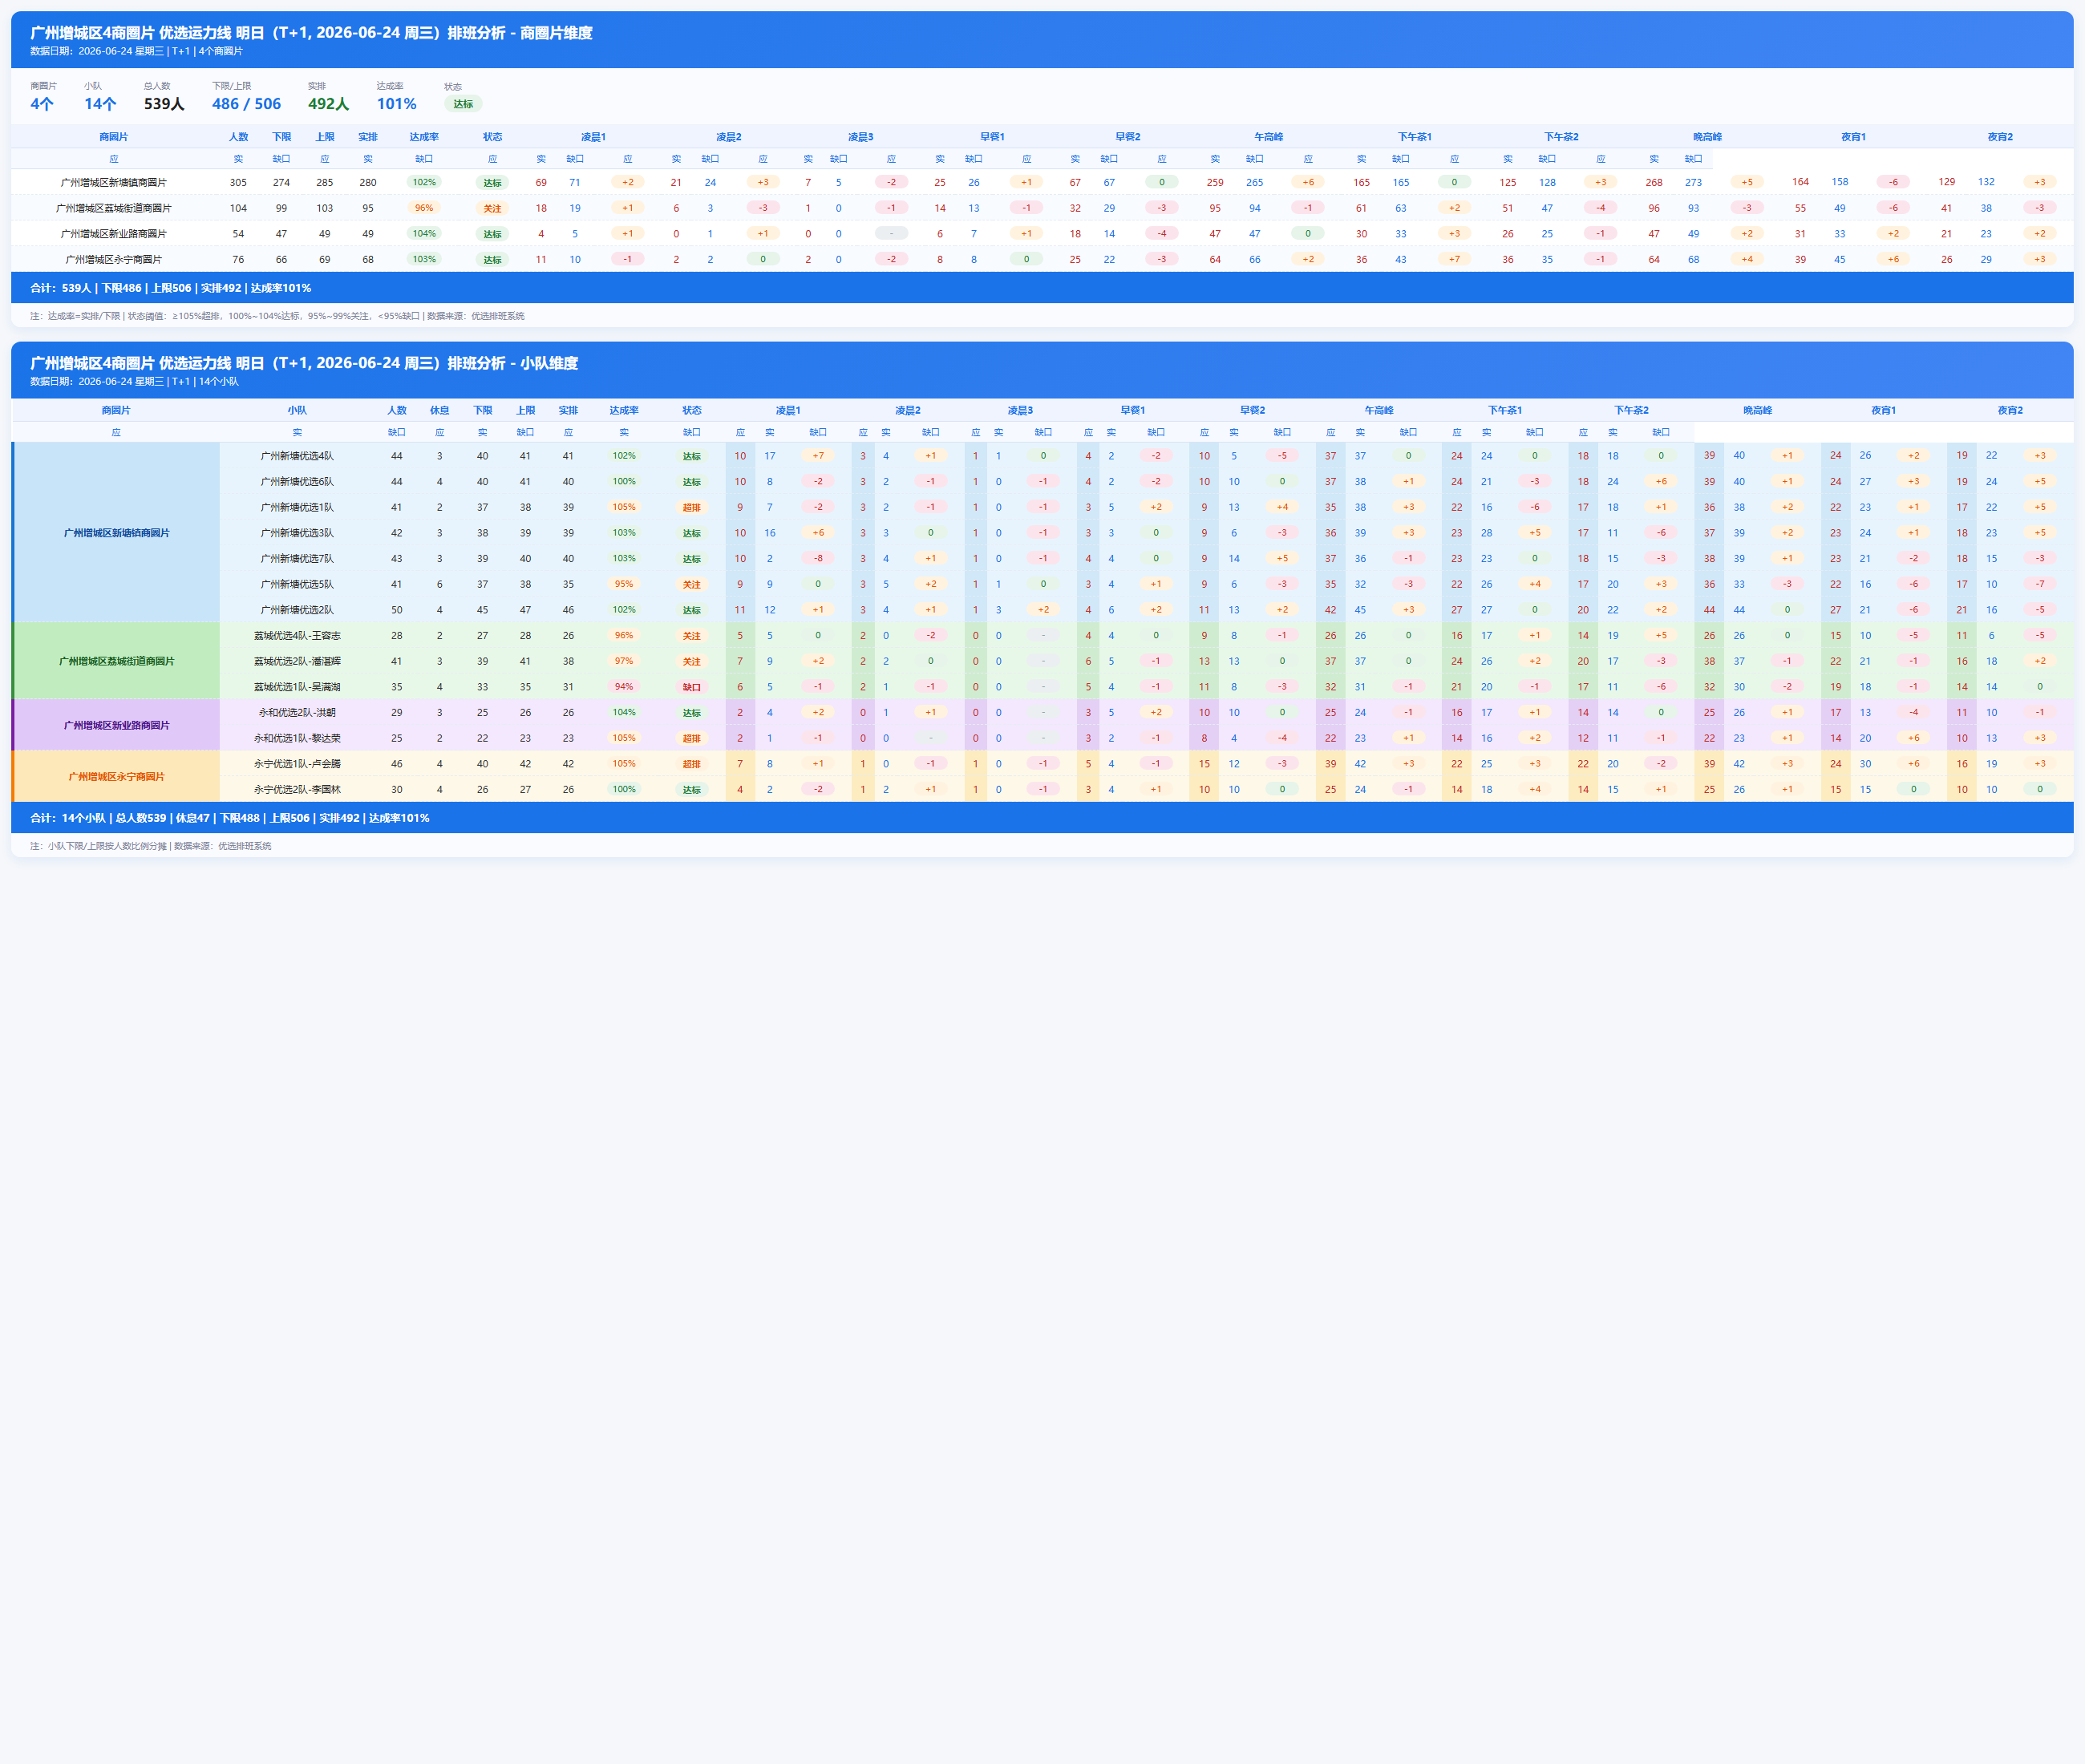The height and width of the screenshot is (1764, 2085).
Task: Click the +7 凌晨1 gap badge in 广州新塘优选4队 row
Action: pos(818,456)
